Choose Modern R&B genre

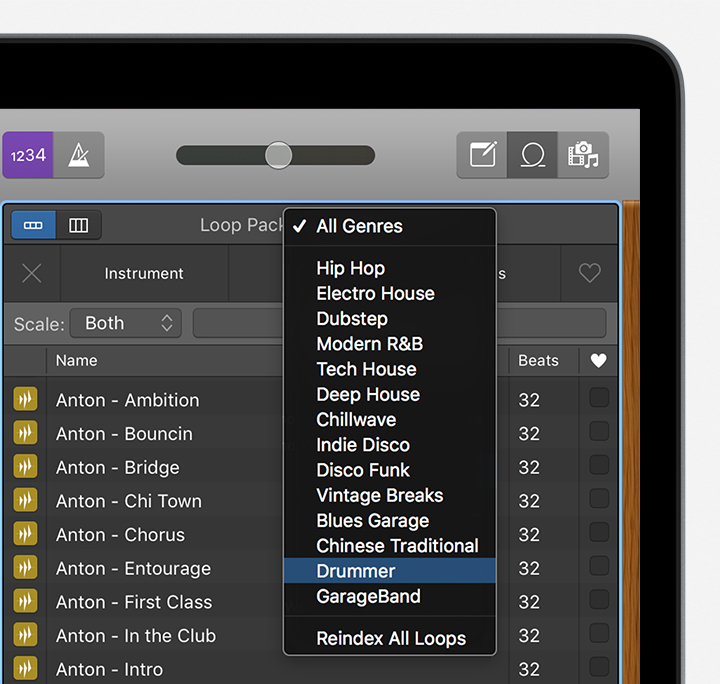(x=390, y=344)
